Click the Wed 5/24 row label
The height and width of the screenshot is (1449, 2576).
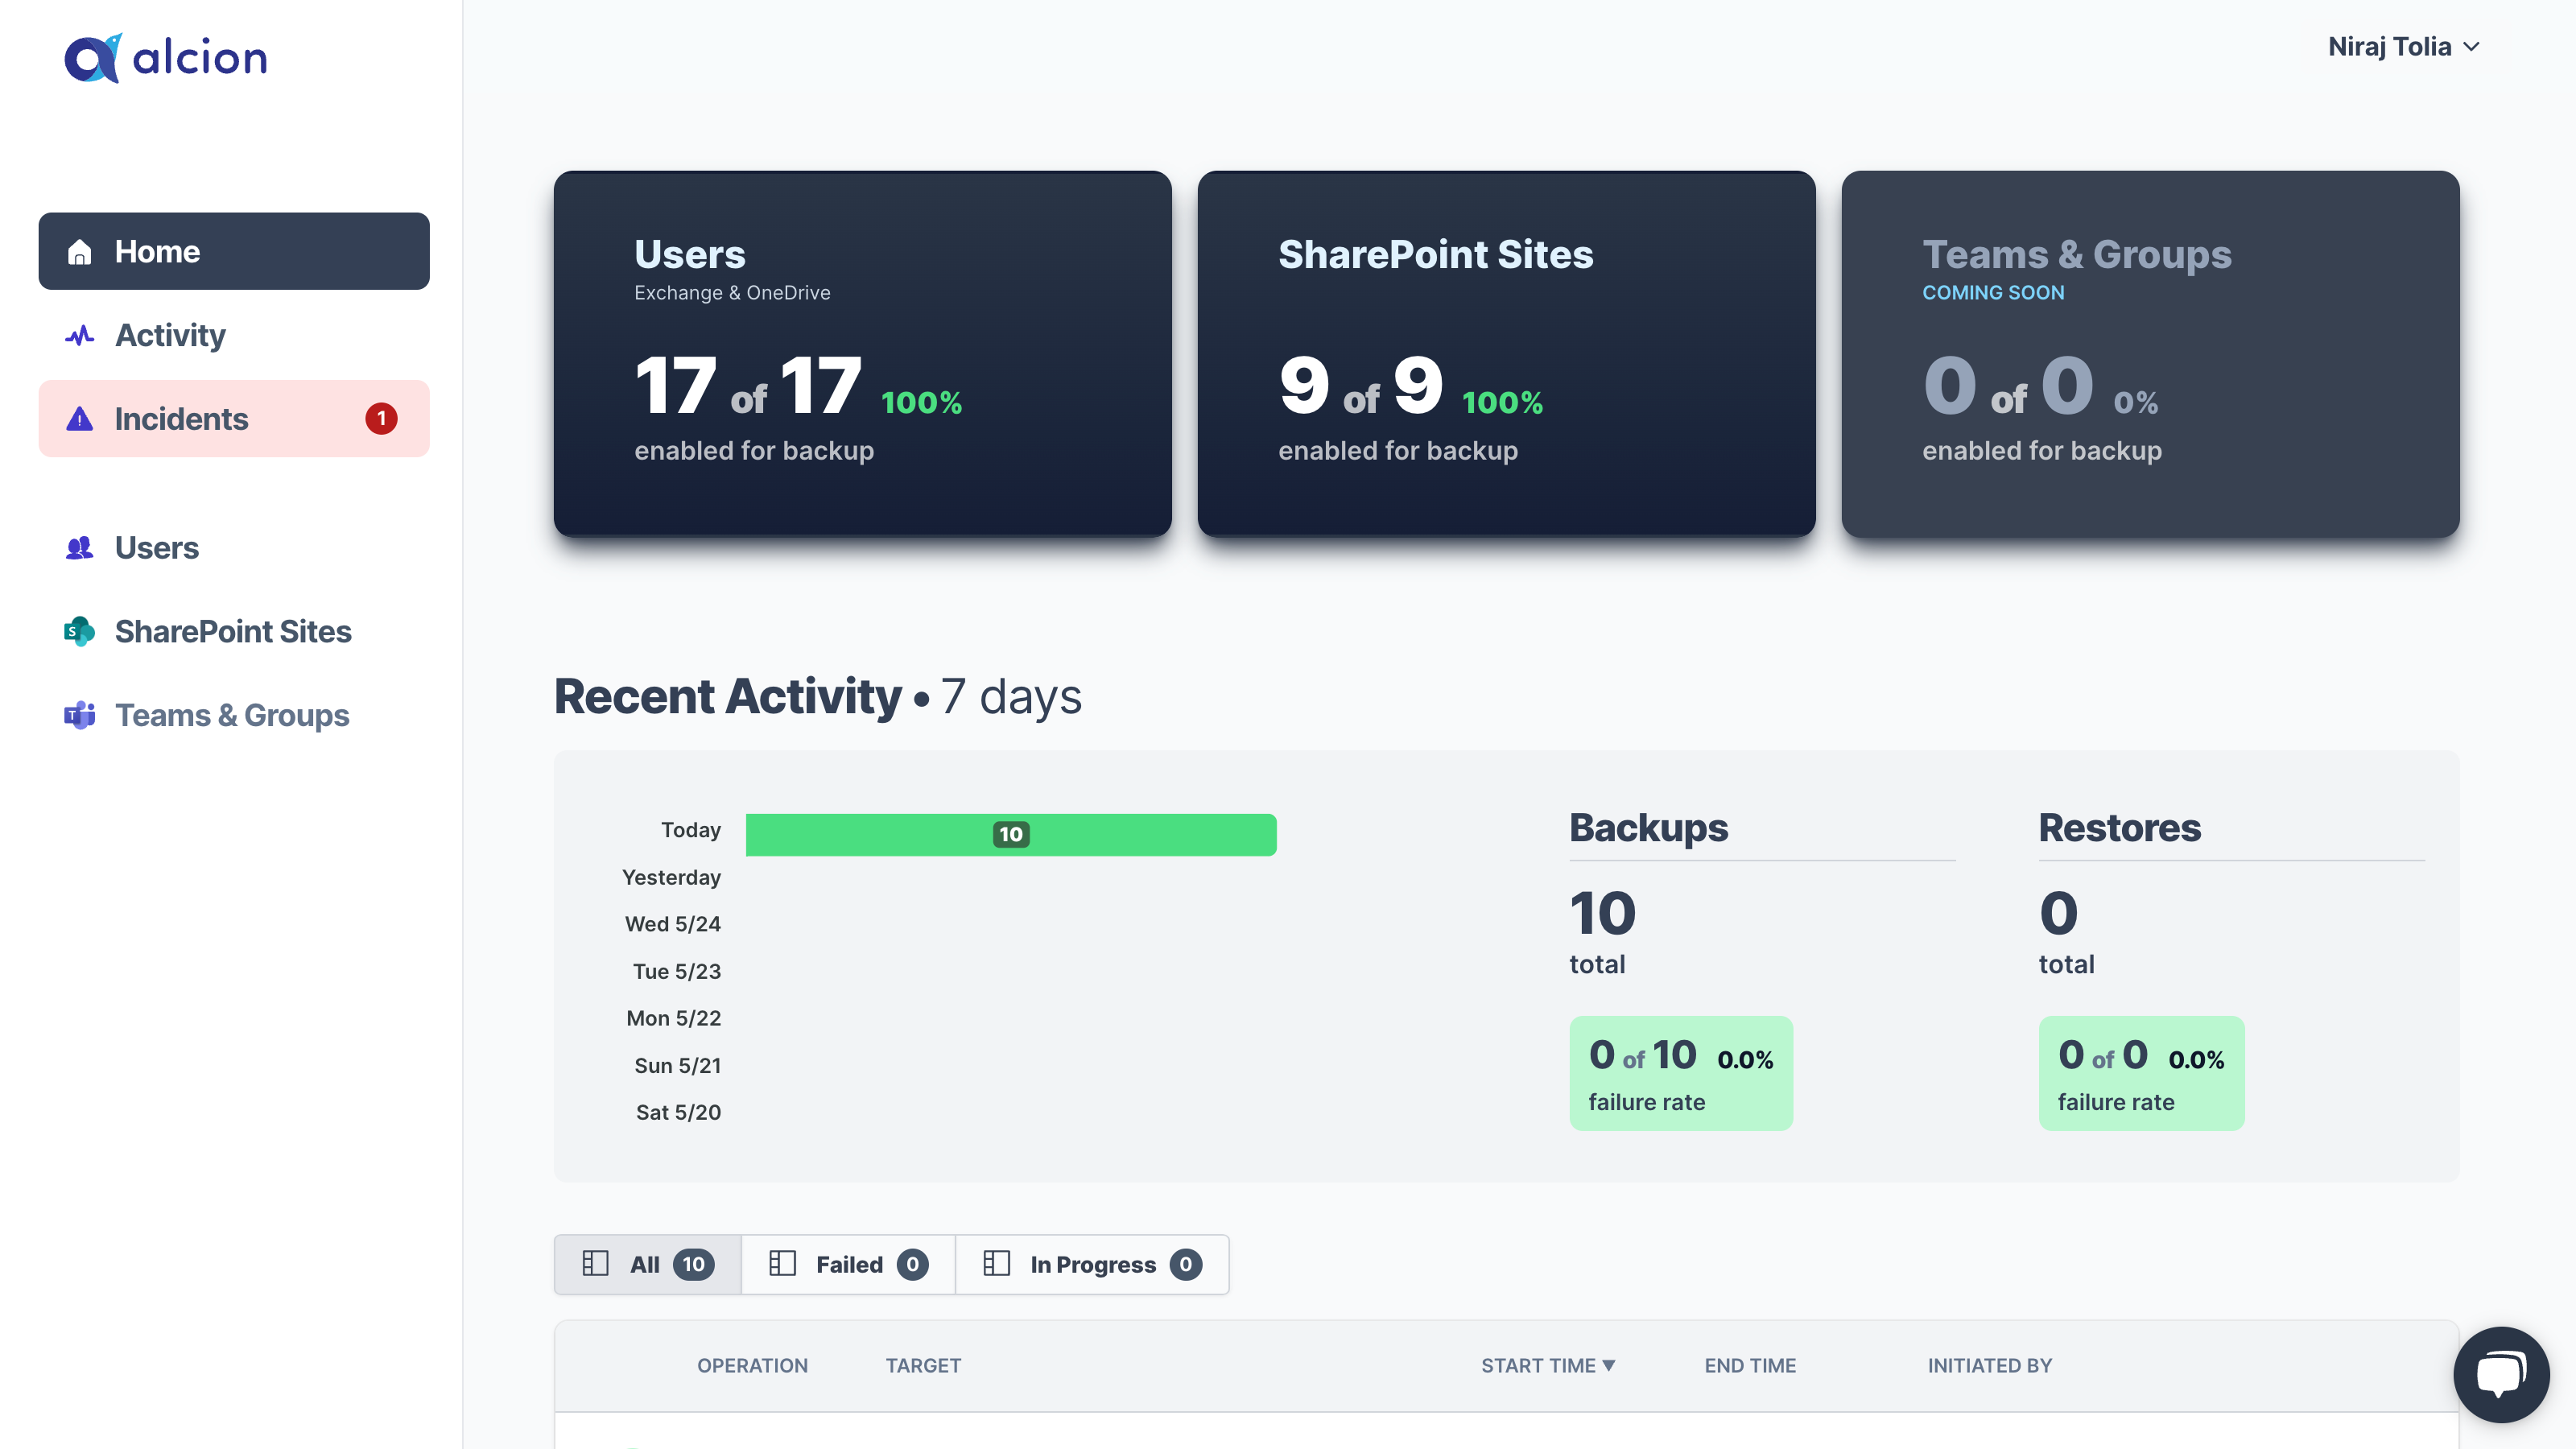[672, 924]
